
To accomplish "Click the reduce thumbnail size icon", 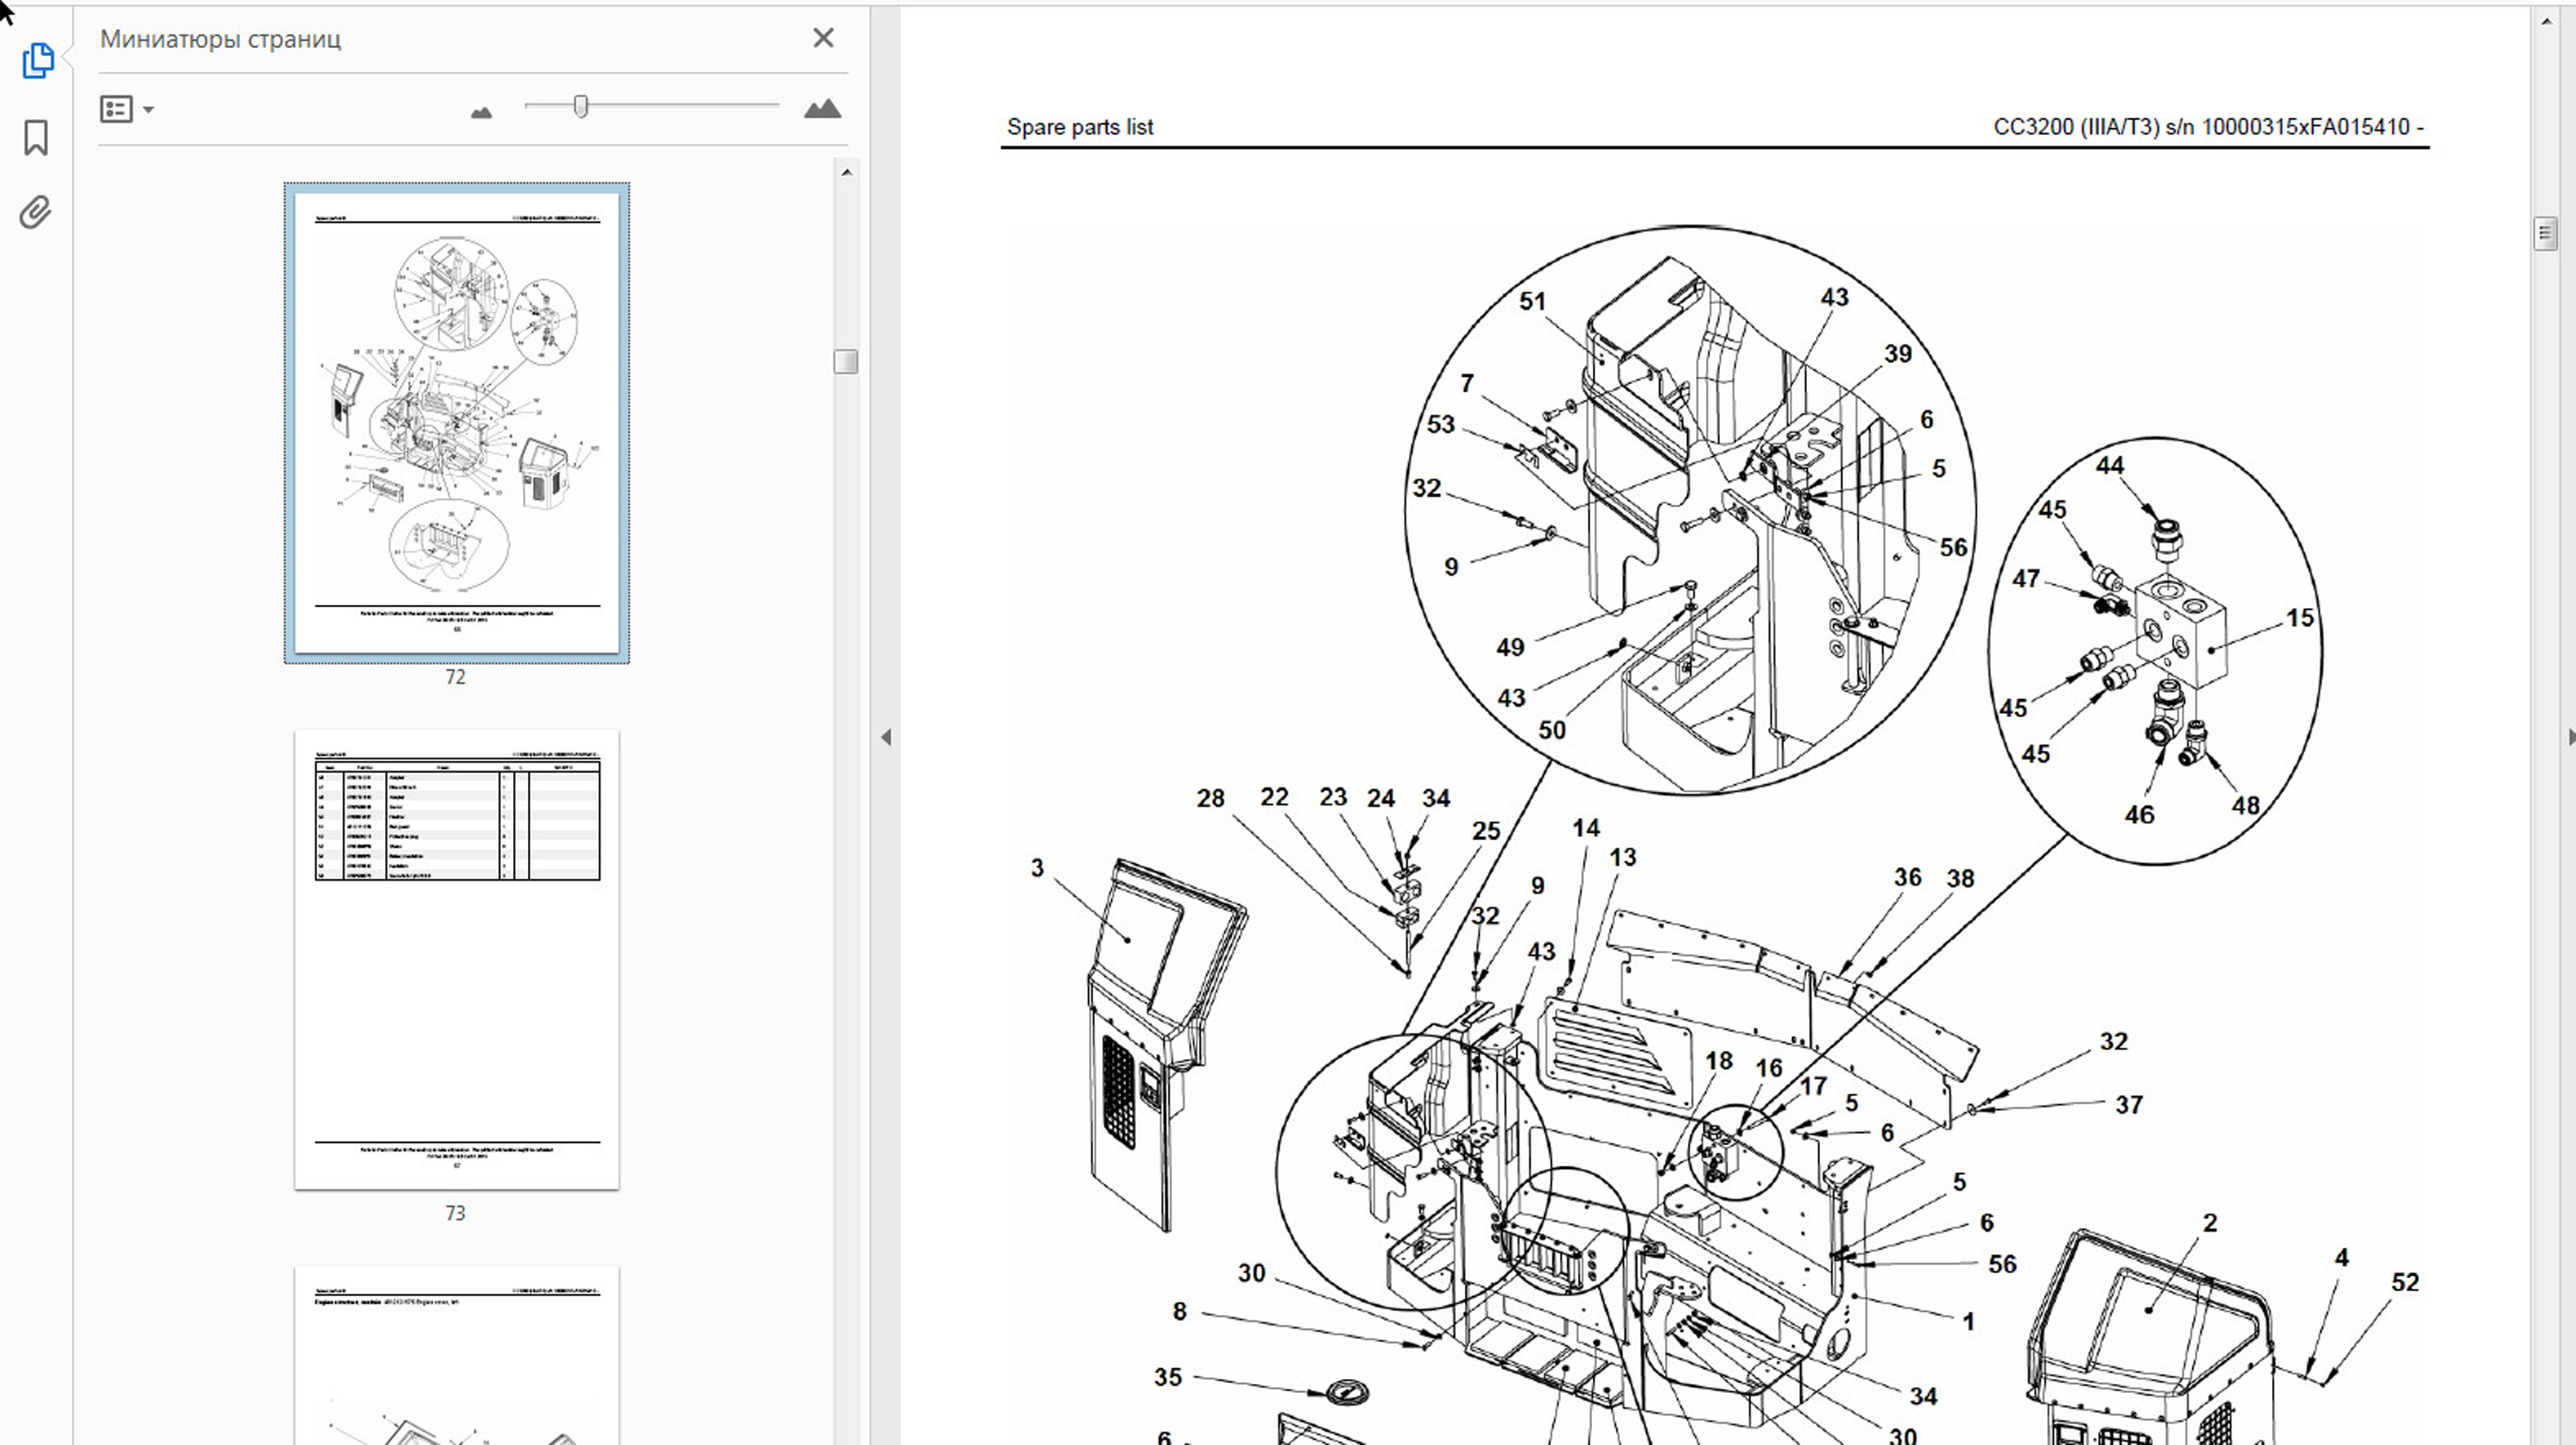I will (x=481, y=112).
